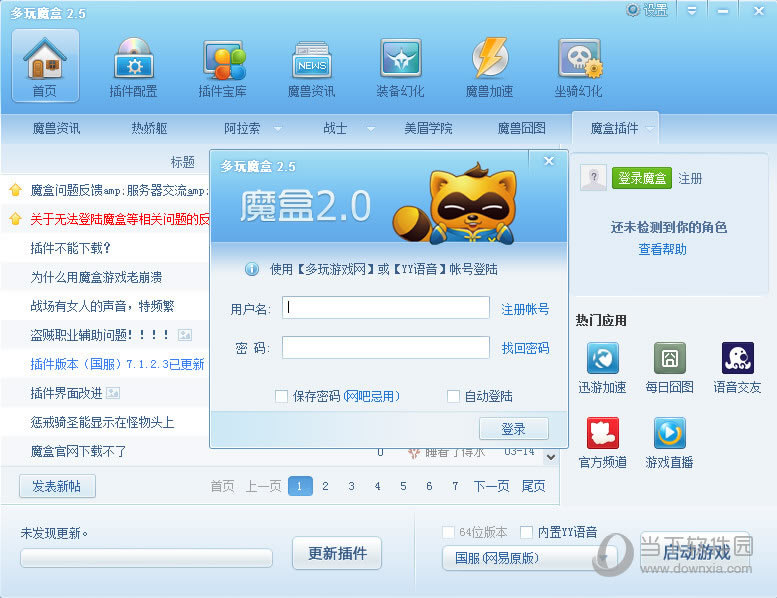Launch 魔兽加速 lightning icon
The width and height of the screenshot is (777, 598).
[490, 66]
